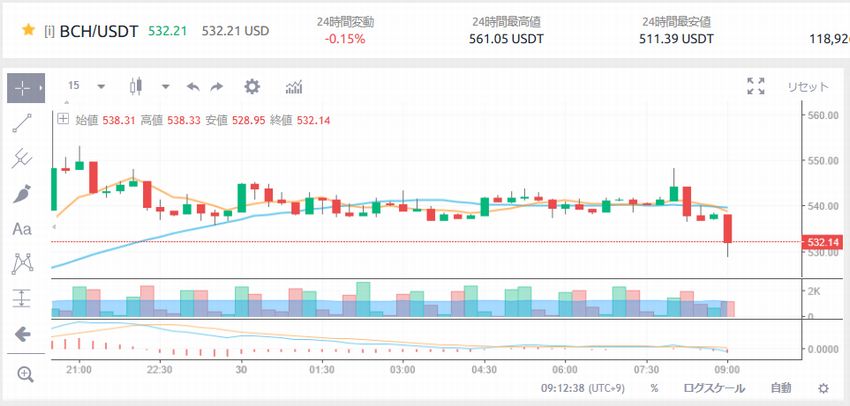The height and width of the screenshot is (406, 850).
Task: Open the 15 minute interval dropdown arrow
Action: tap(101, 87)
